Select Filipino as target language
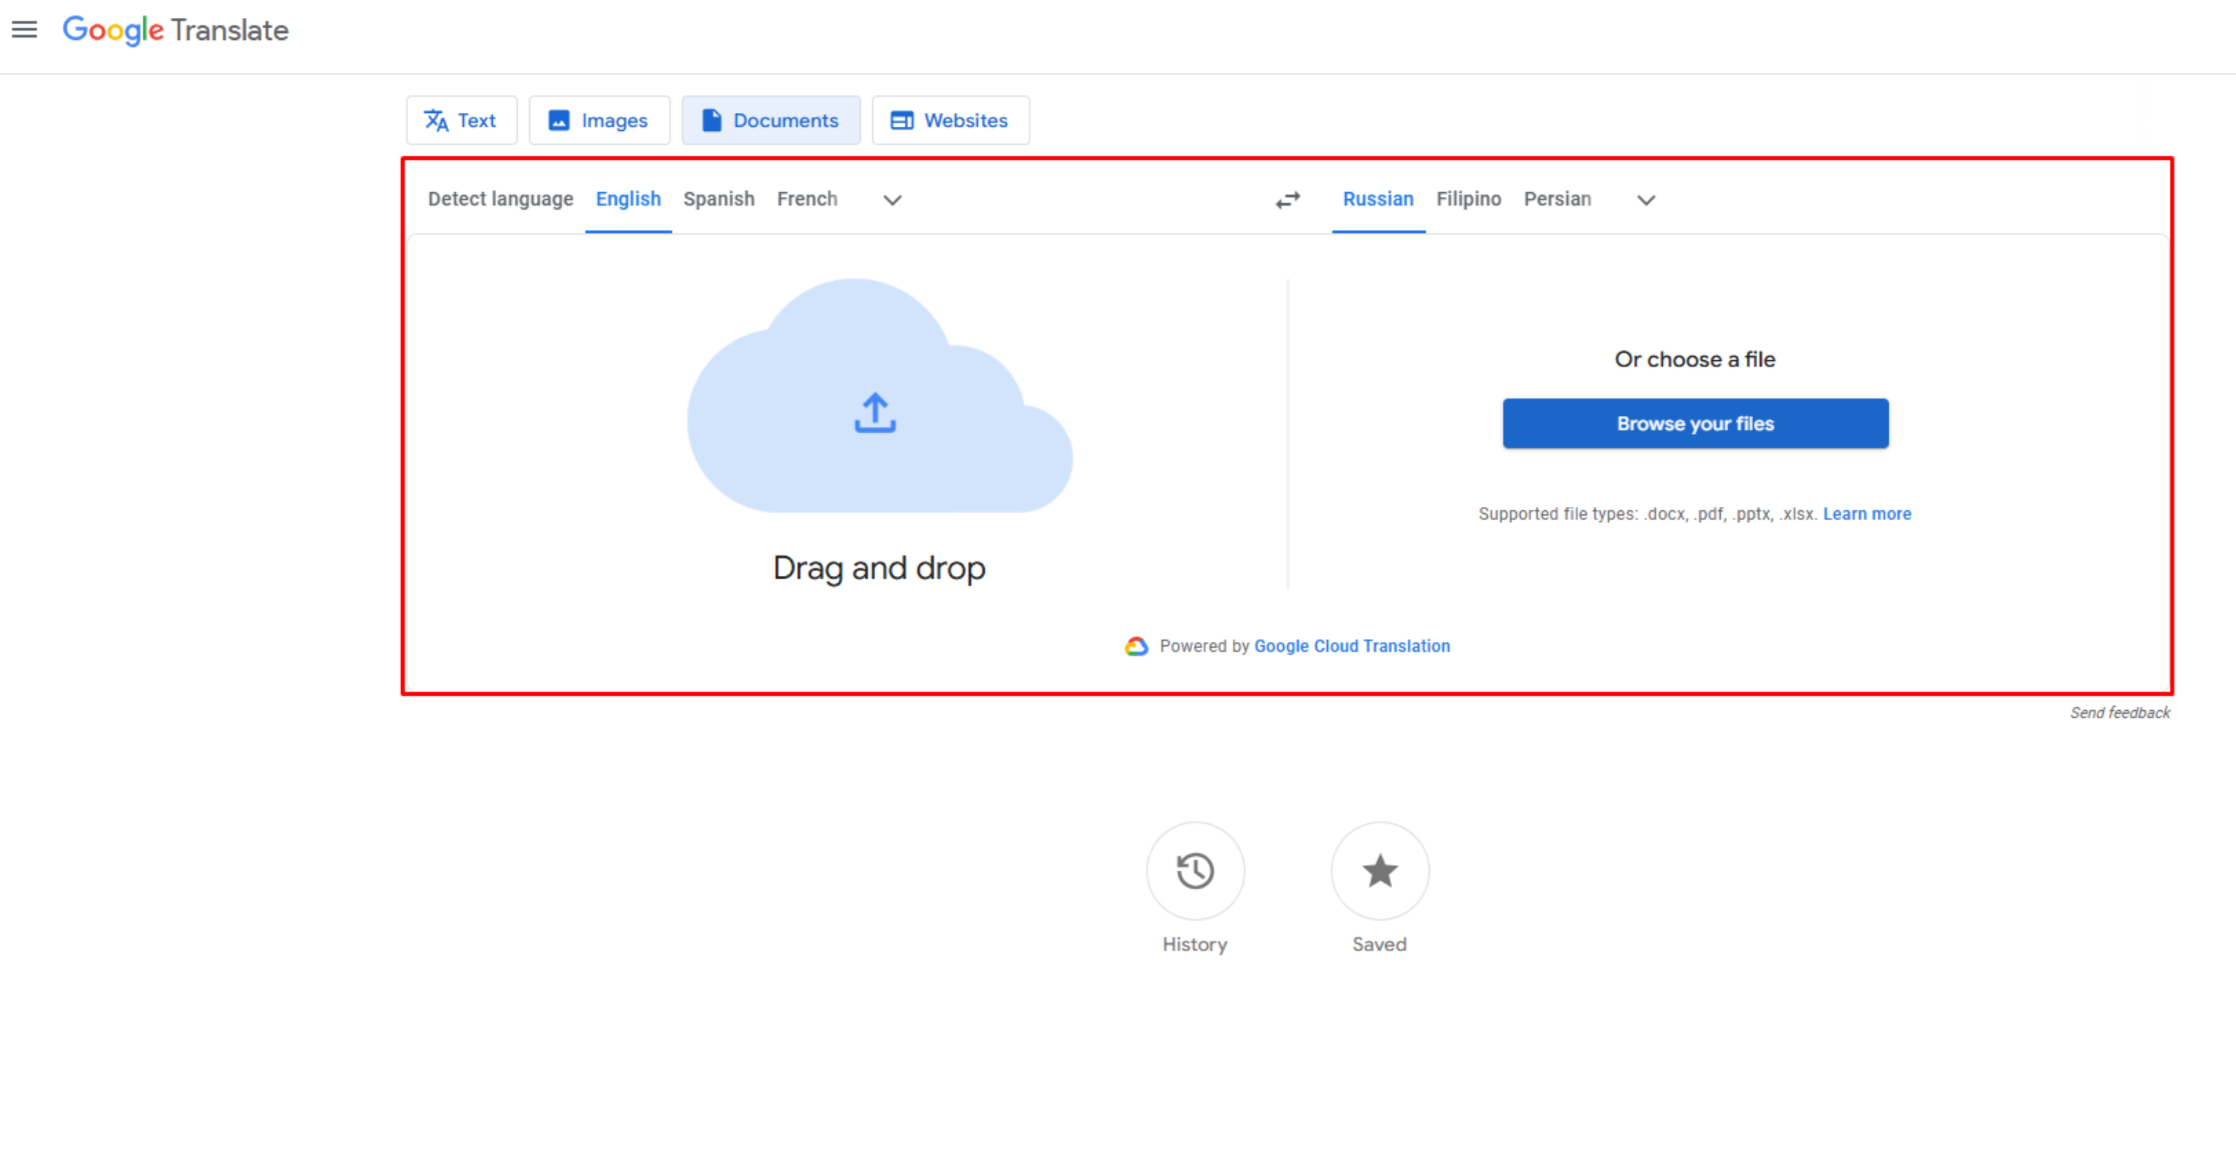Image resolution: width=2236 pixels, height=1152 pixels. [x=1468, y=199]
